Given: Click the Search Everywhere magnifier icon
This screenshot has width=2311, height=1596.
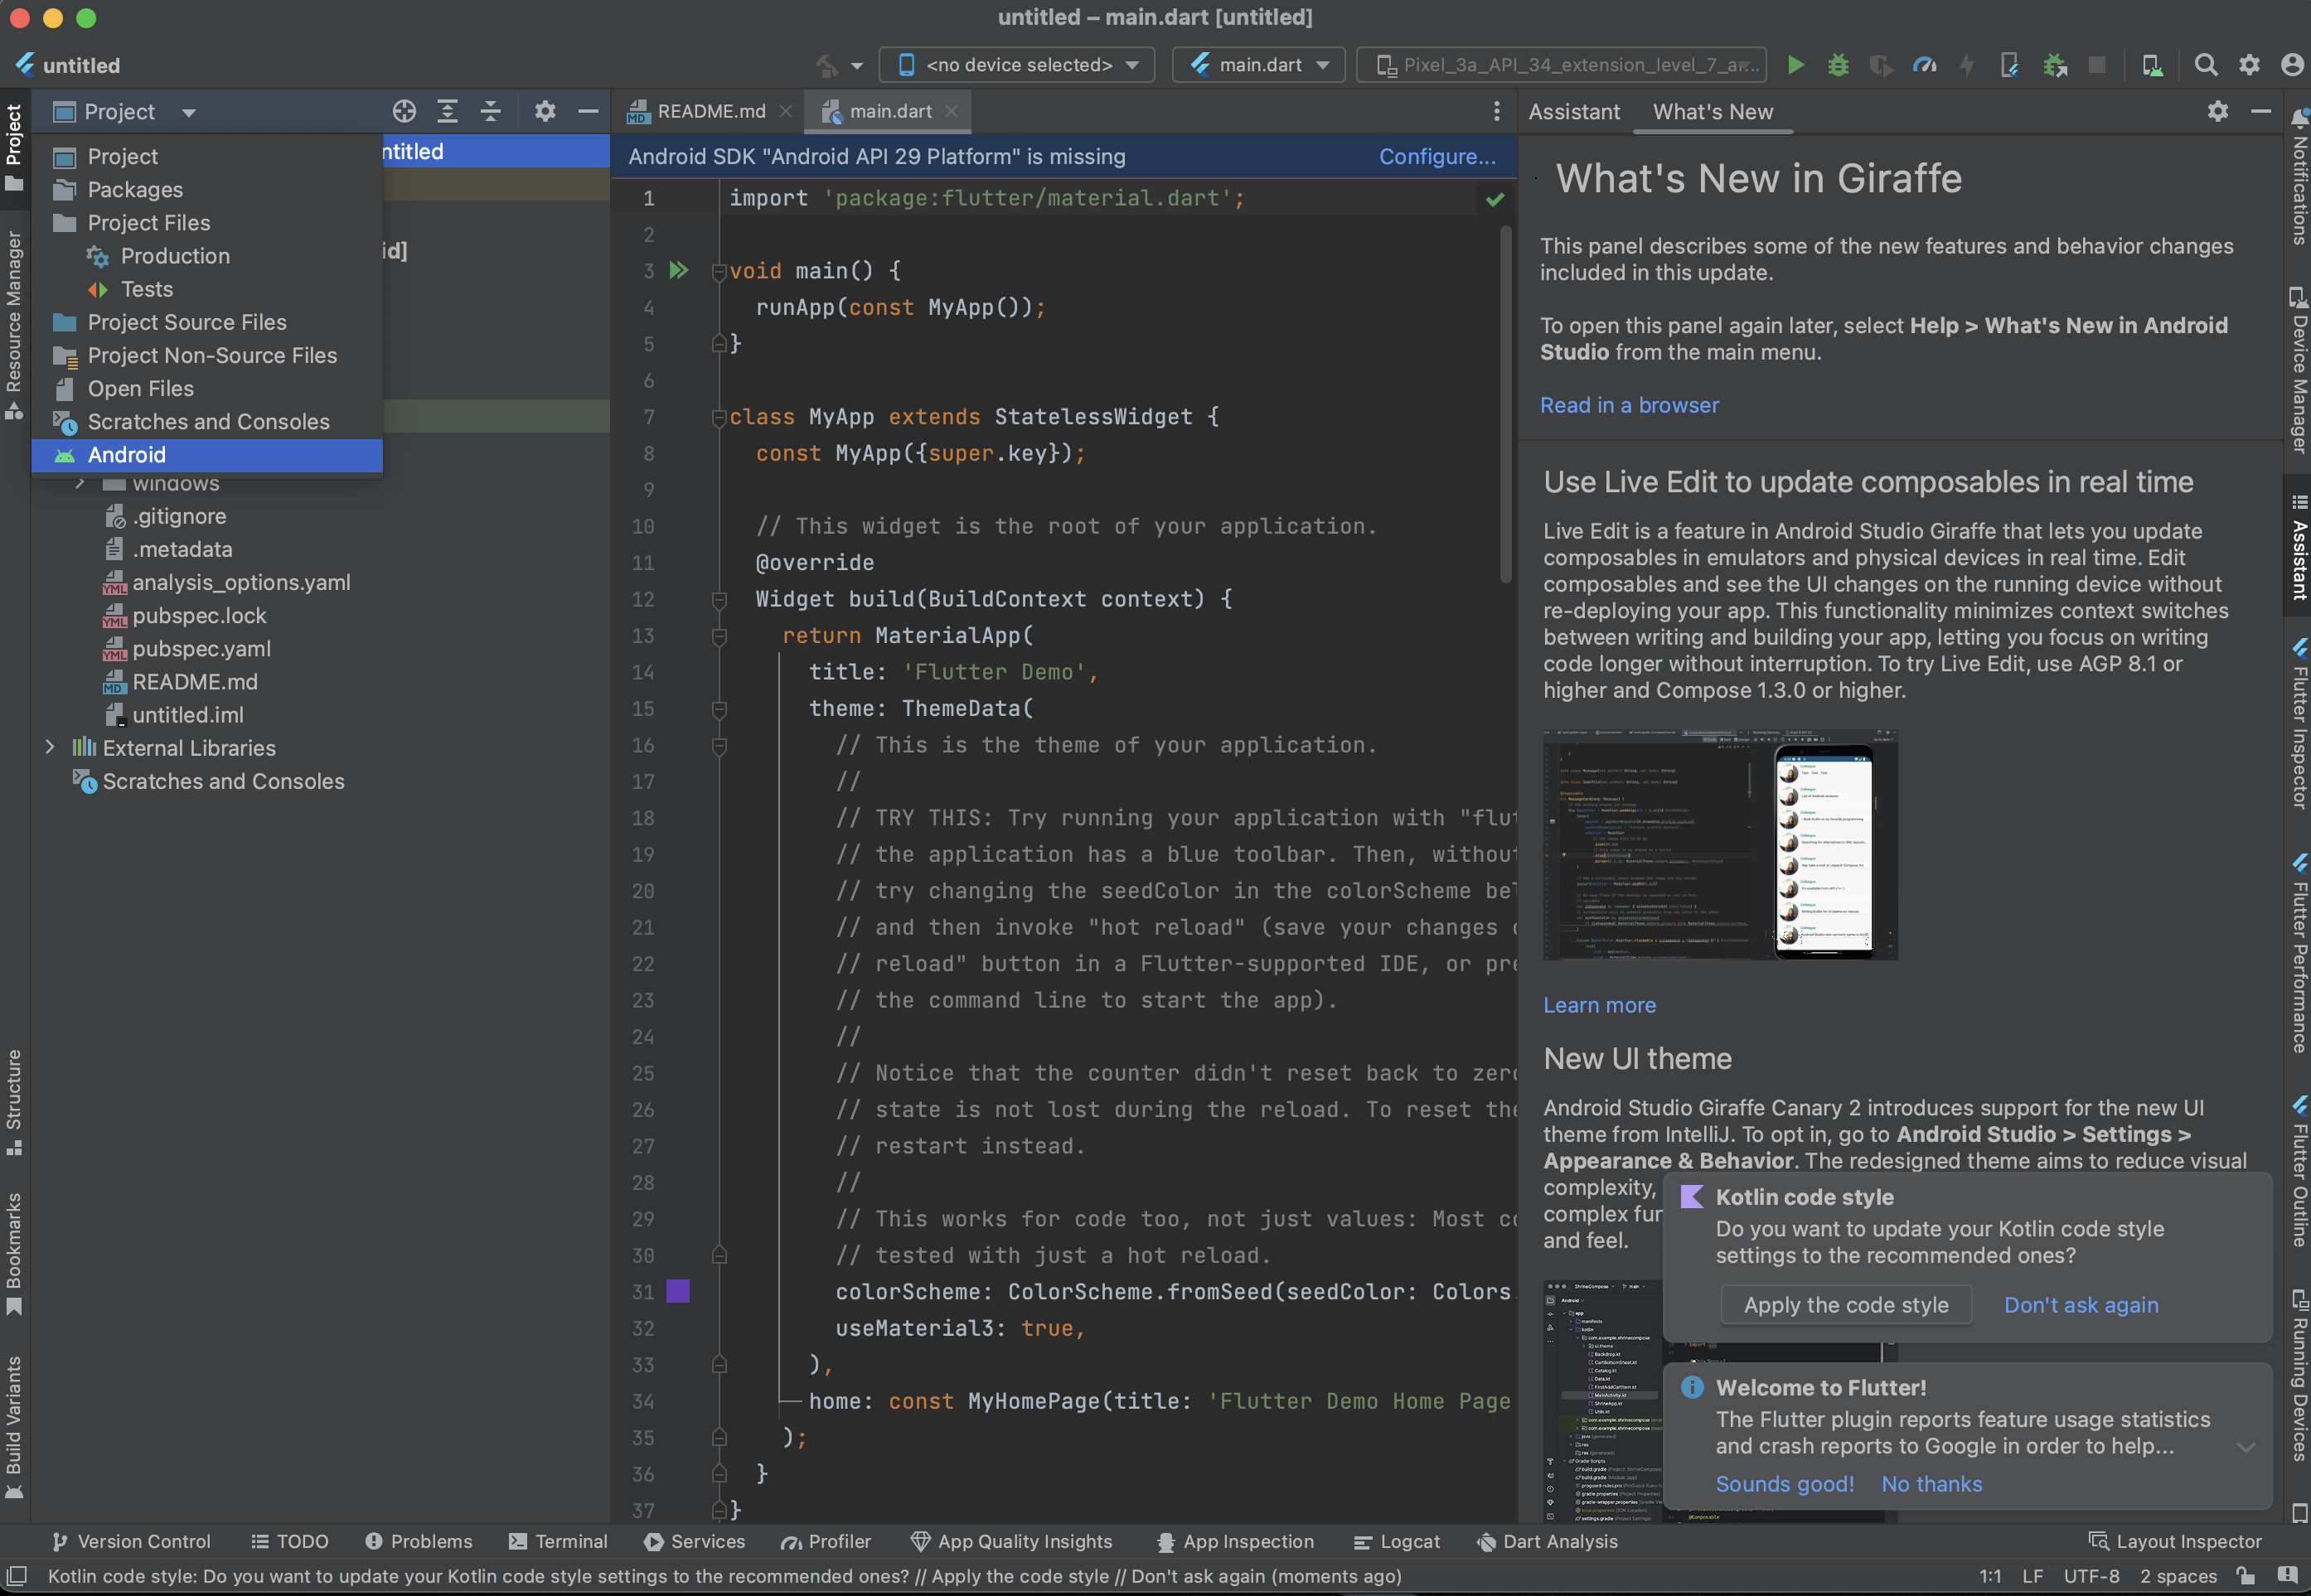Looking at the screenshot, I should [x=2205, y=65].
